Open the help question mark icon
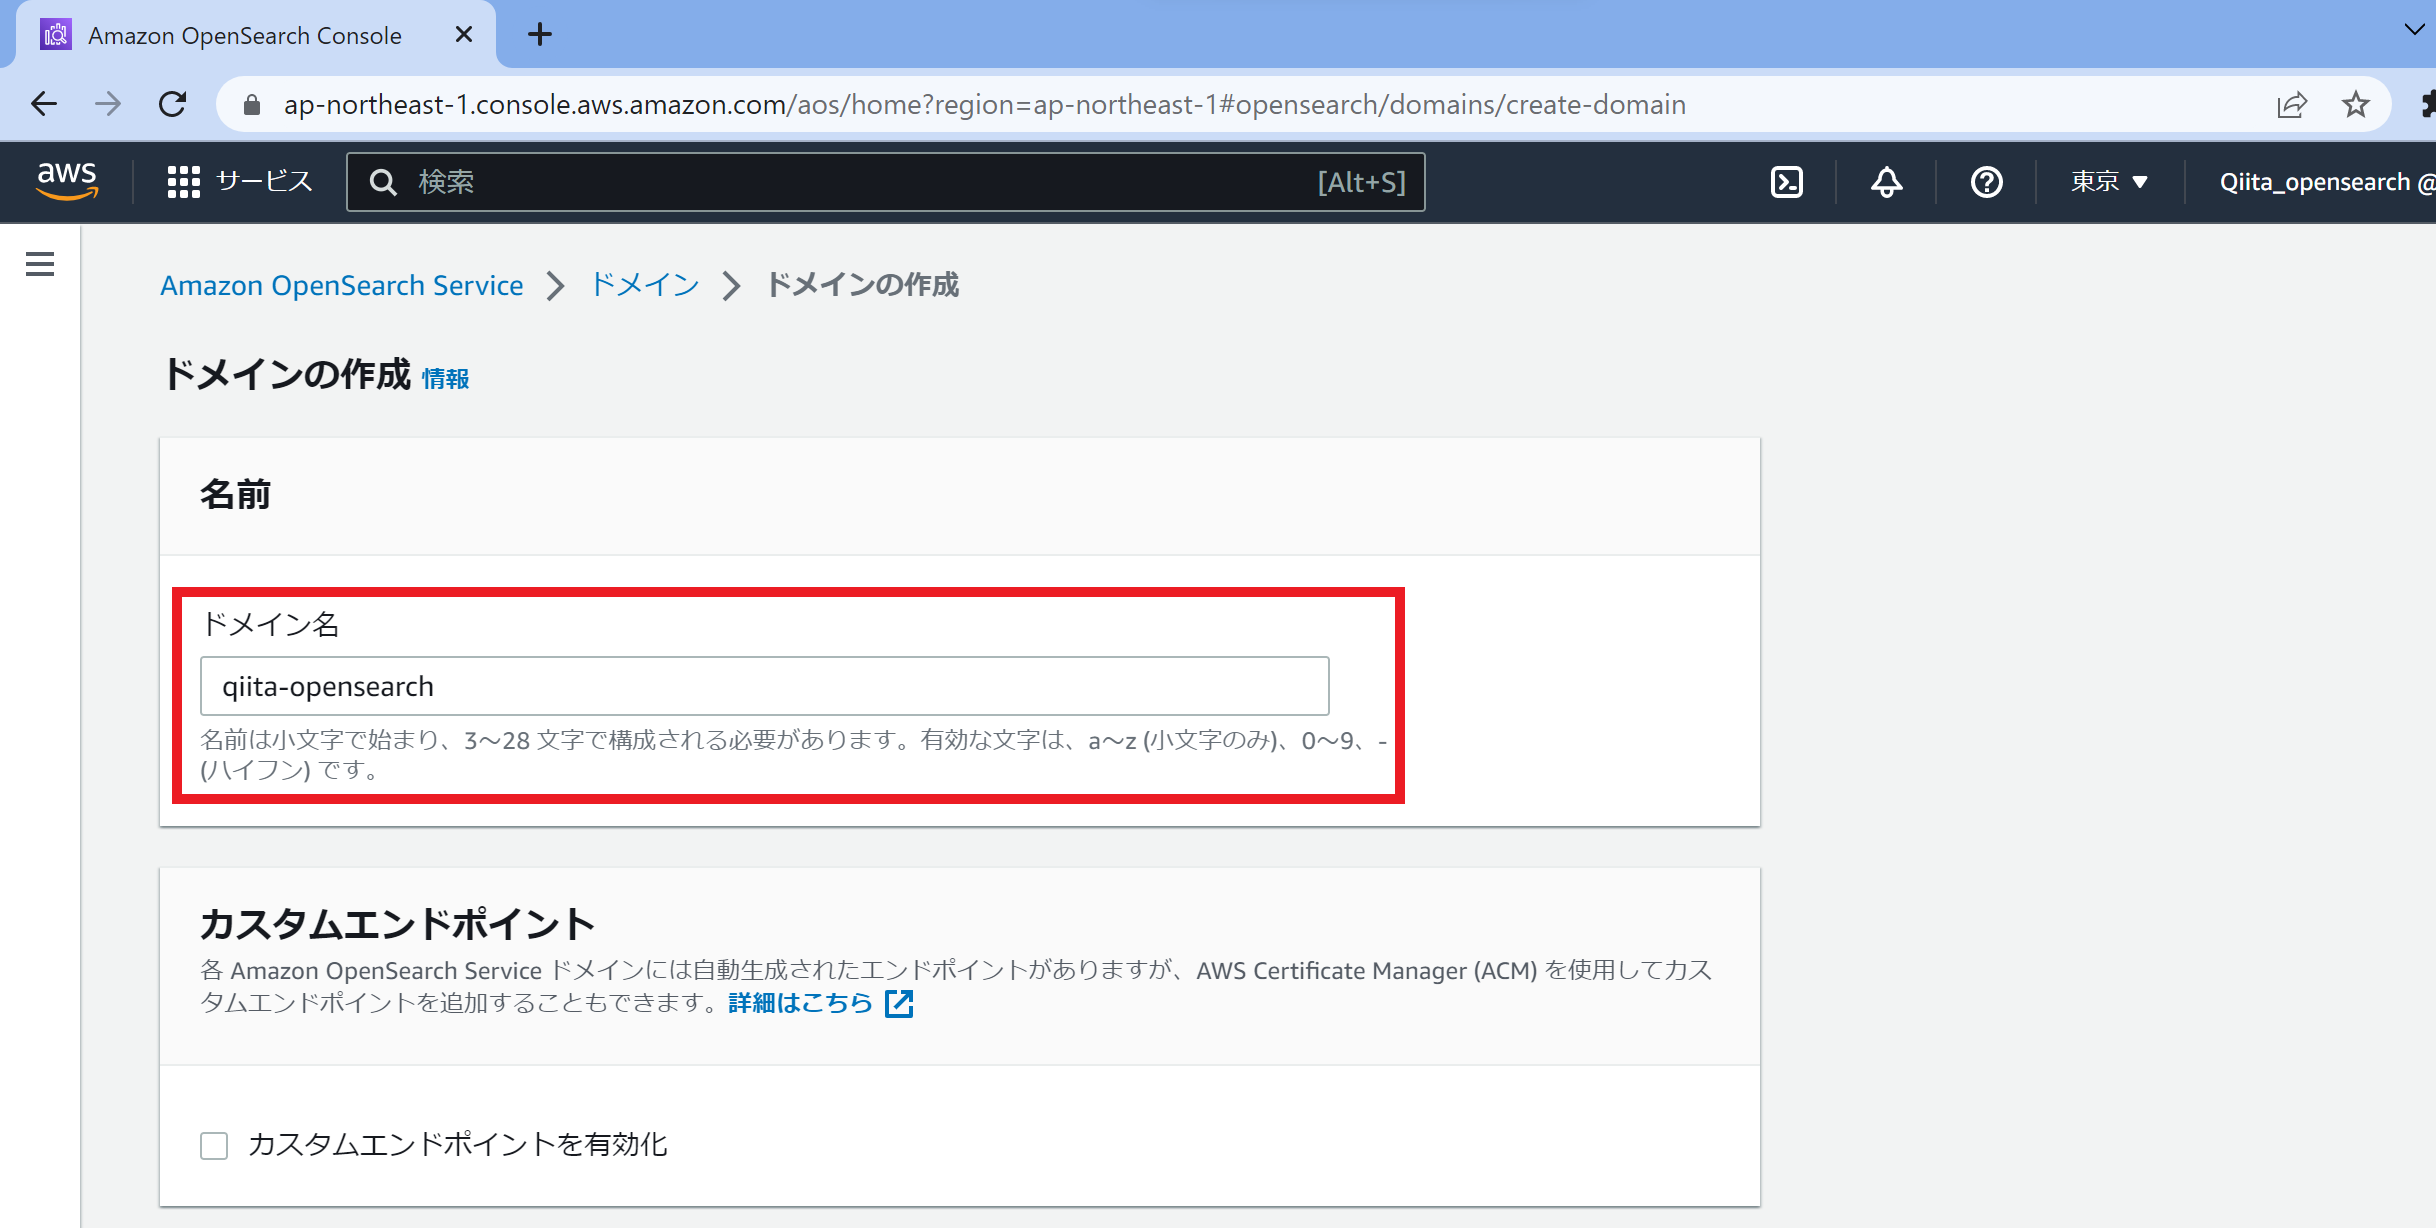The image size is (2436, 1228). [x=1986, y=182]
